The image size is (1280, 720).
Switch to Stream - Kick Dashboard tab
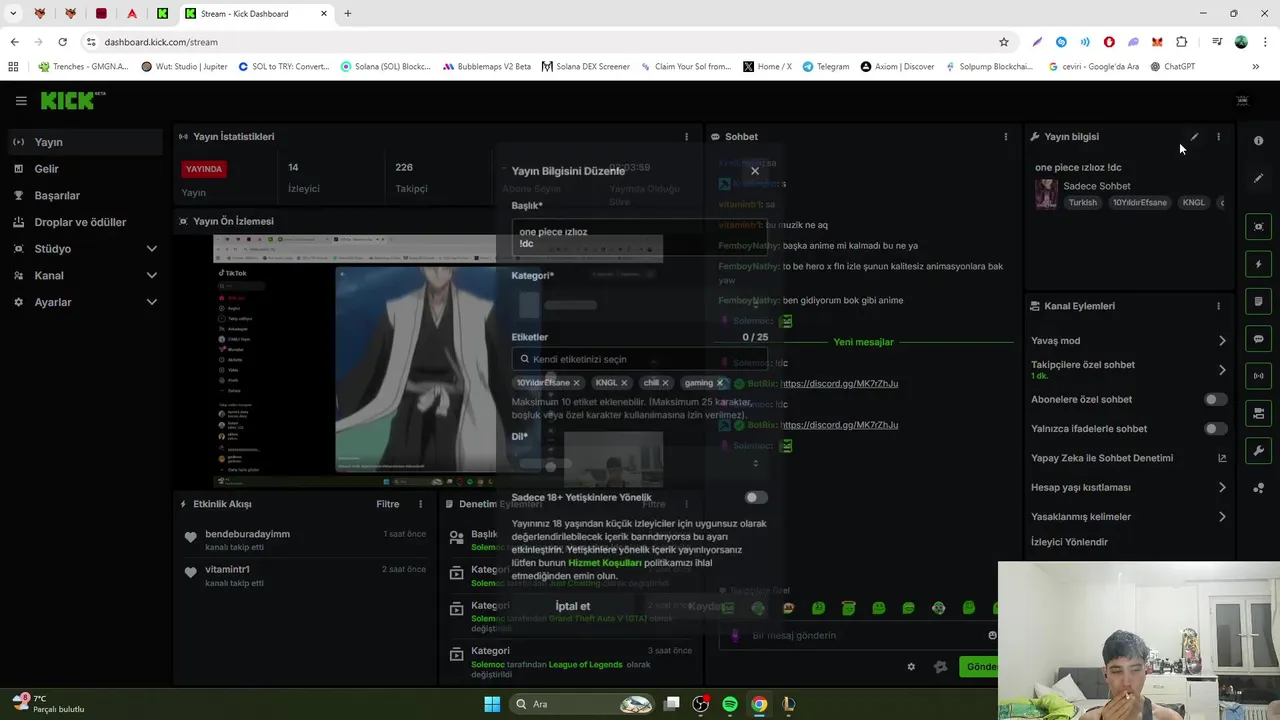click(x=256, y=14)
